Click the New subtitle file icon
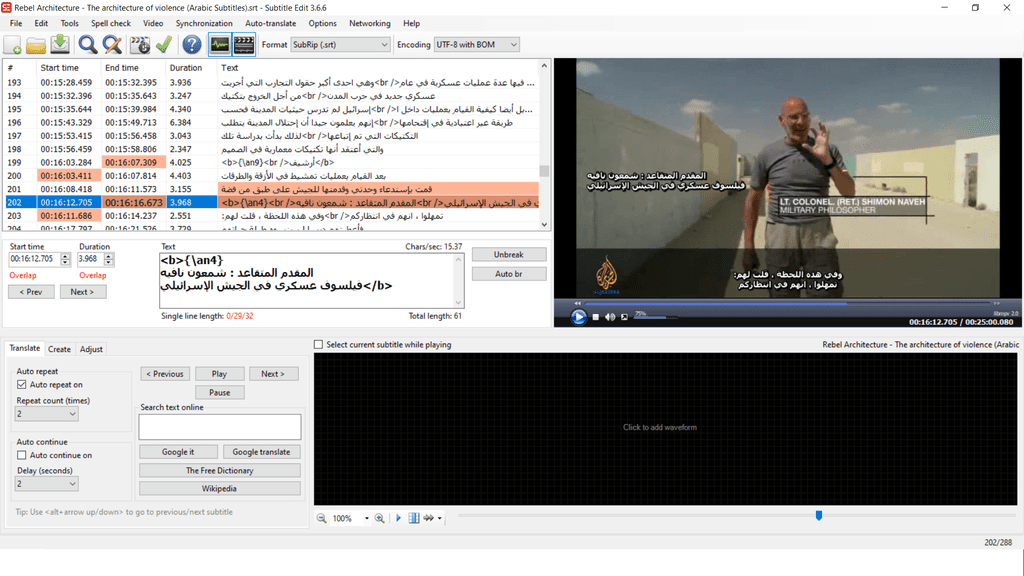Viewport: 1024px width, 576px height. [12, 44]
